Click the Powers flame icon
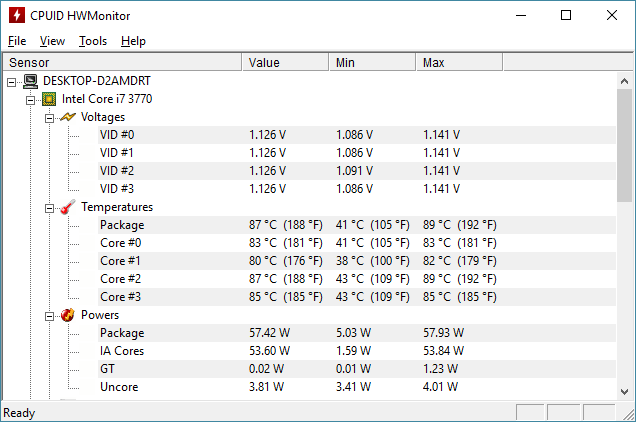The height and width of the screenshot is (422, 636). coord(68,315)
